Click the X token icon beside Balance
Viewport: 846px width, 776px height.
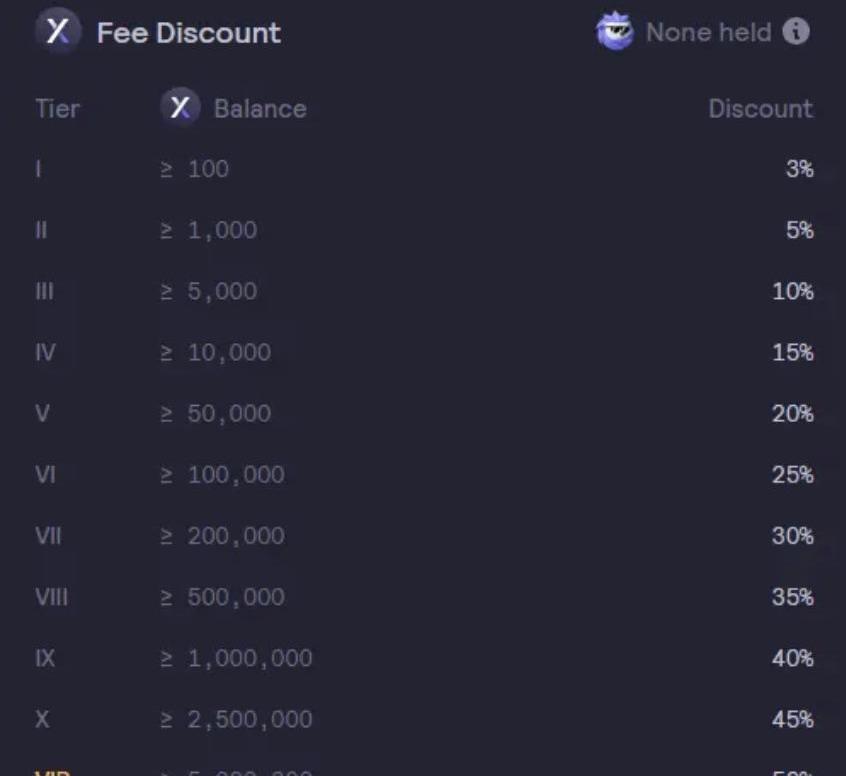tap(180, 108)
